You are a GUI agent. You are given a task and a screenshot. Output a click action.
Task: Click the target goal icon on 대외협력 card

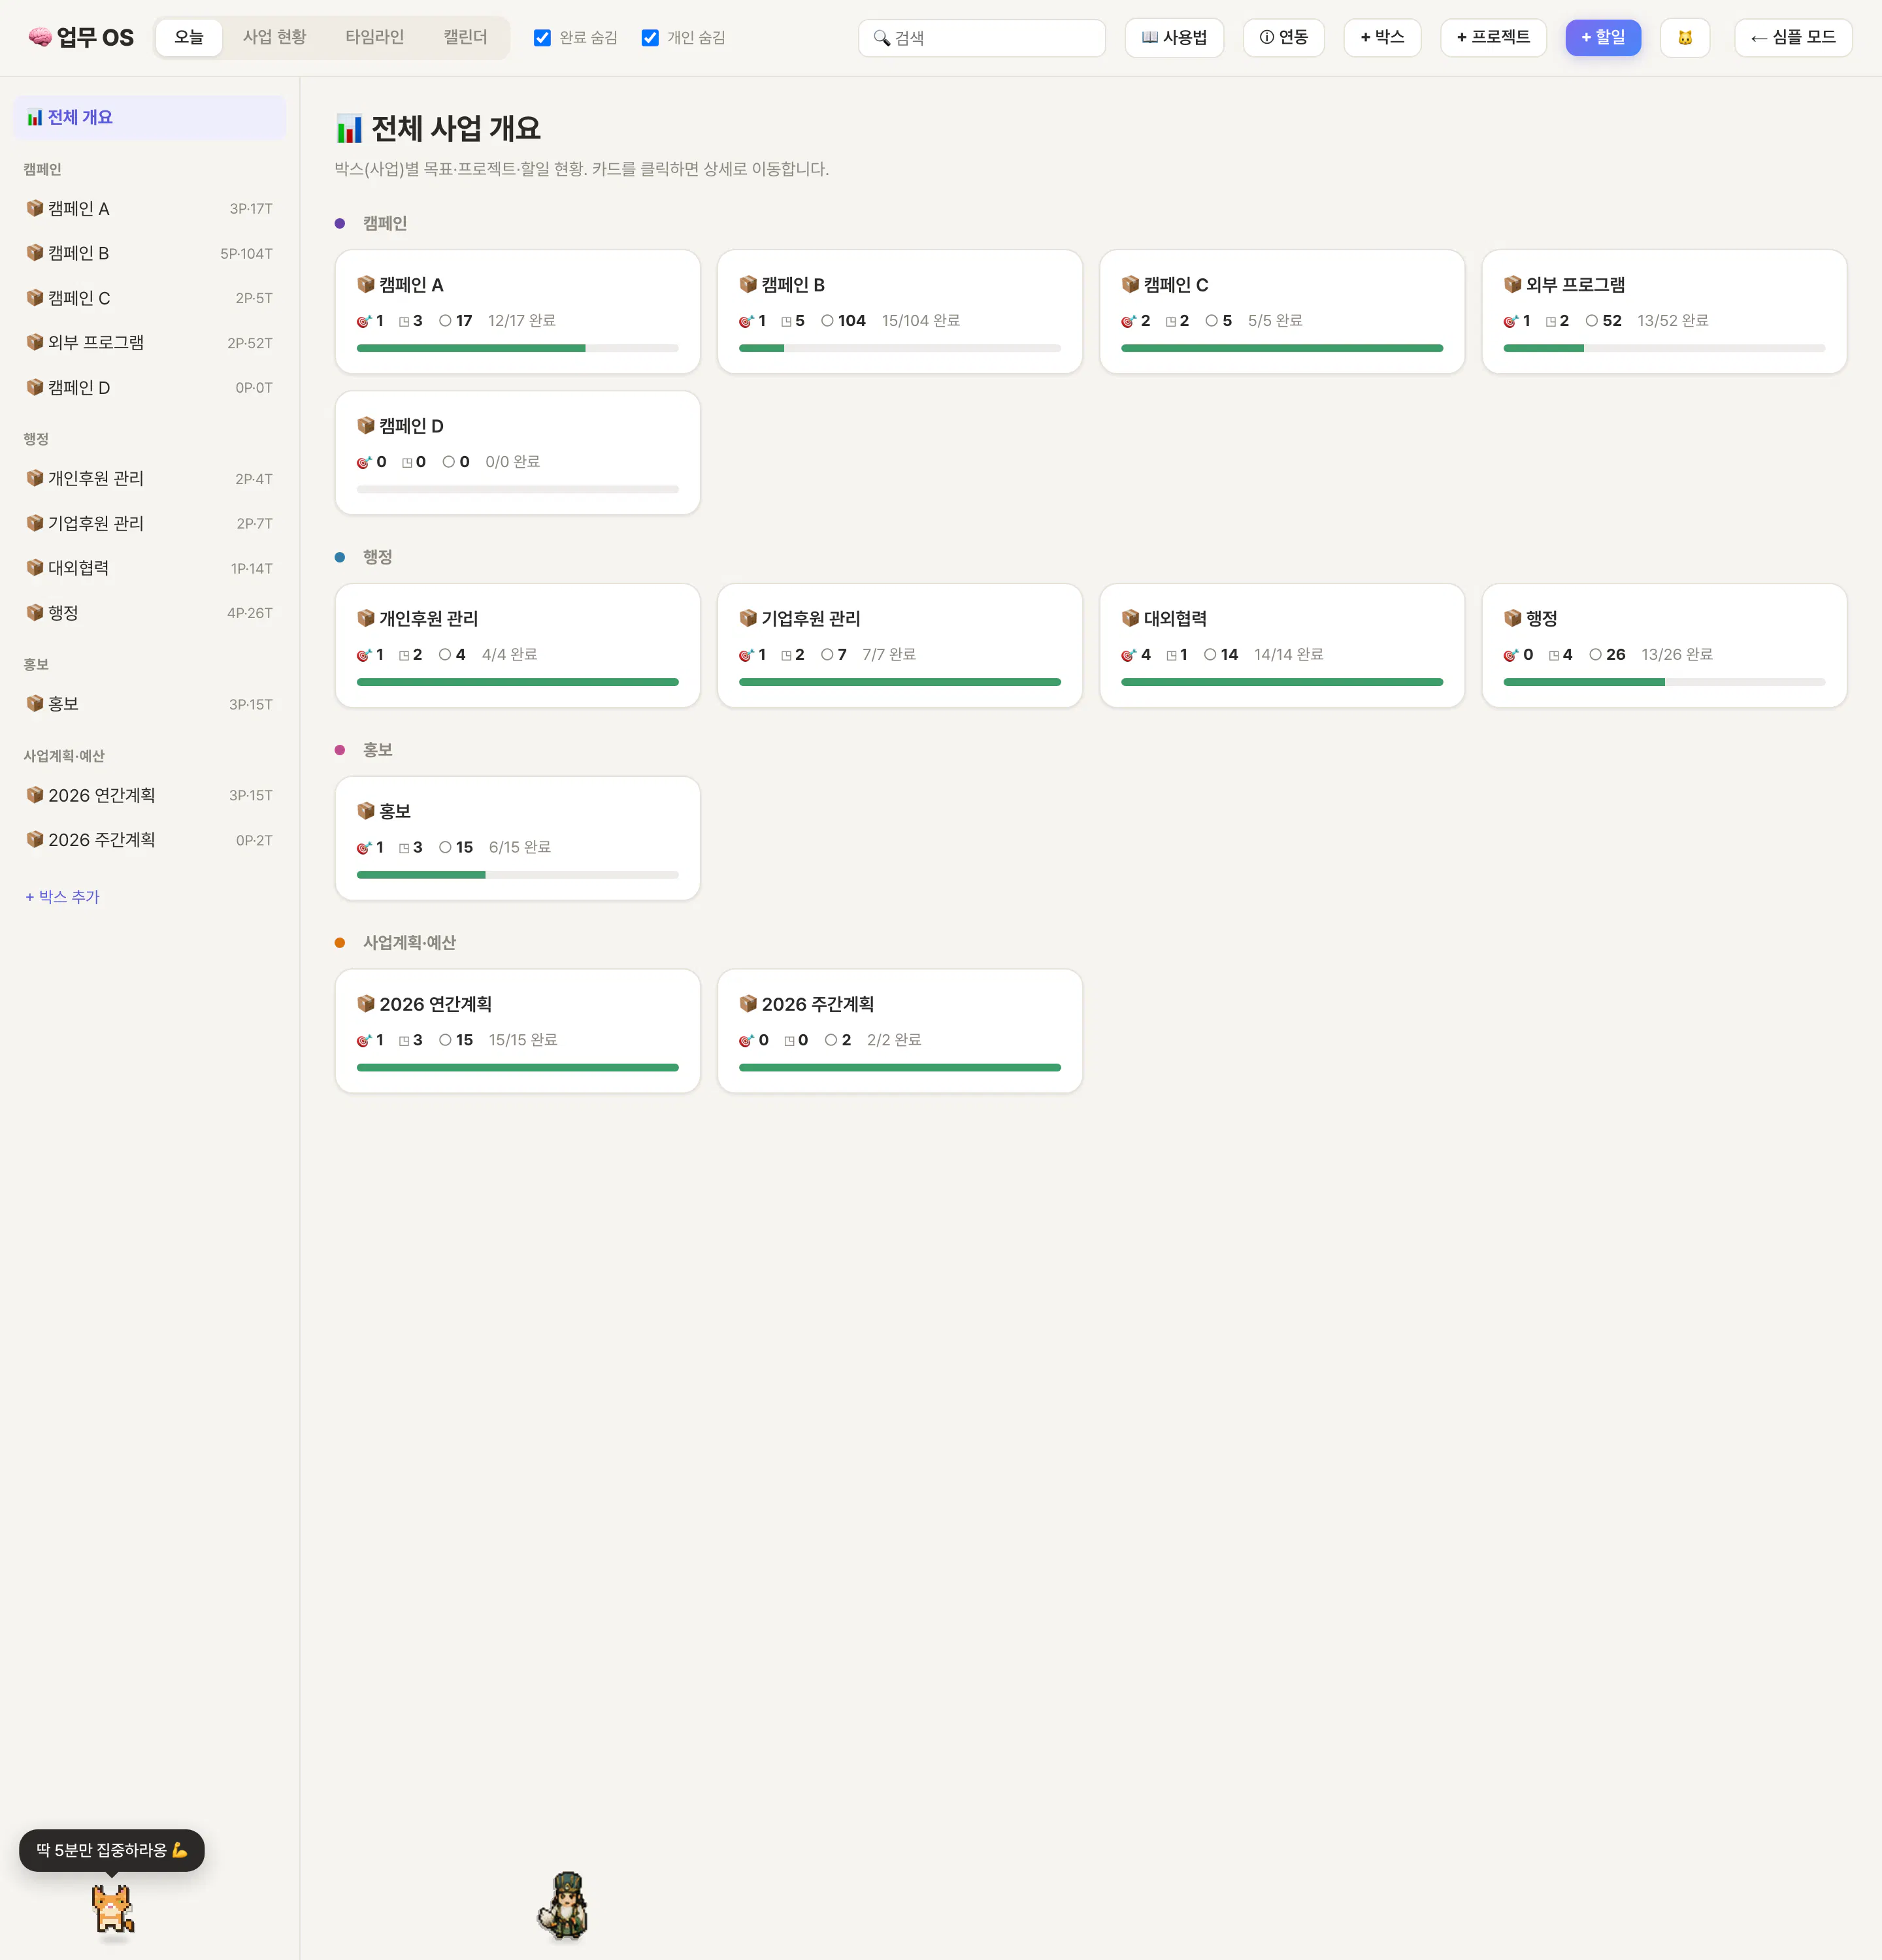point(1128,655)
